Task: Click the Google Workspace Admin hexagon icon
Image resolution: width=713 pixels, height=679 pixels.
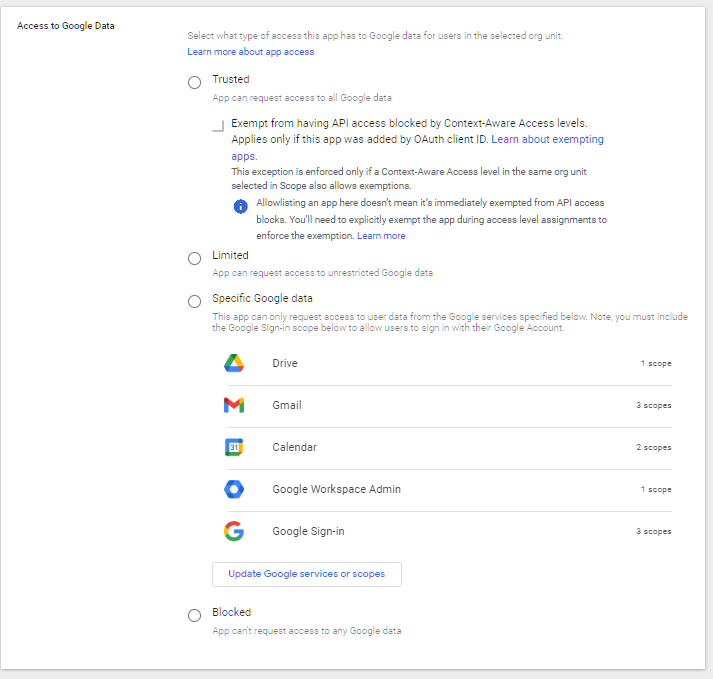Action: click(234, 489)
